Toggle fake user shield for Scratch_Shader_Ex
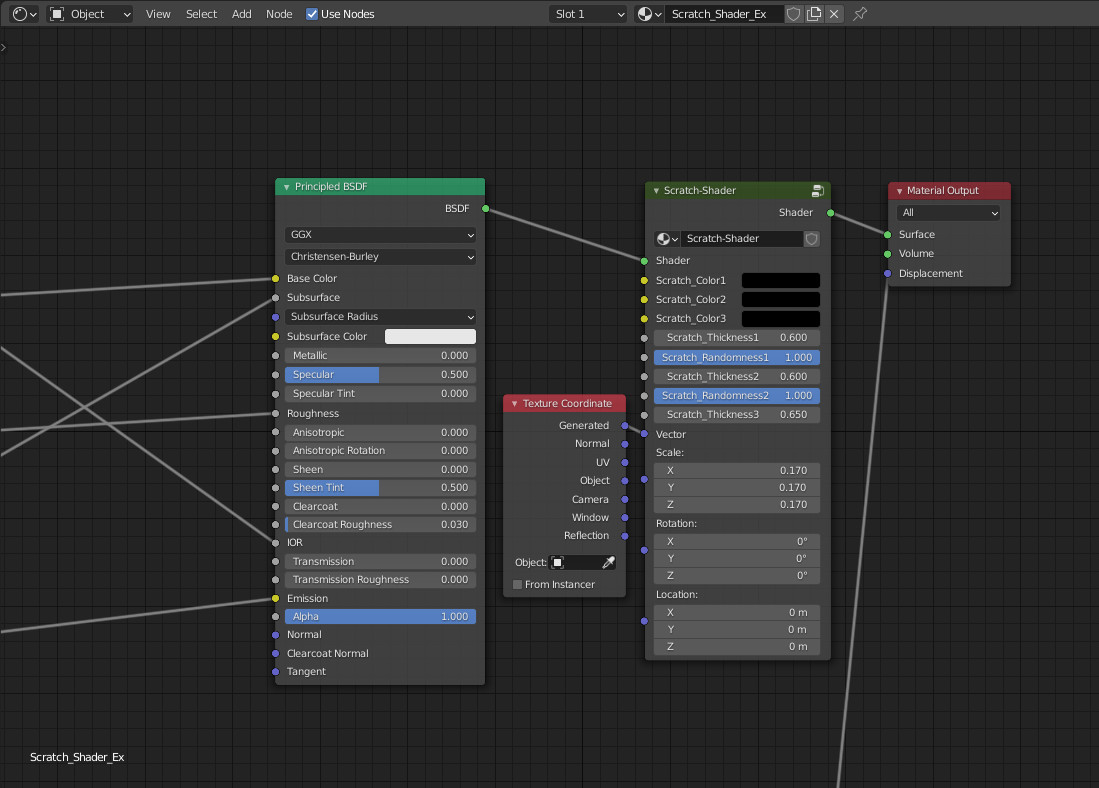 click(x=793, y=14)
